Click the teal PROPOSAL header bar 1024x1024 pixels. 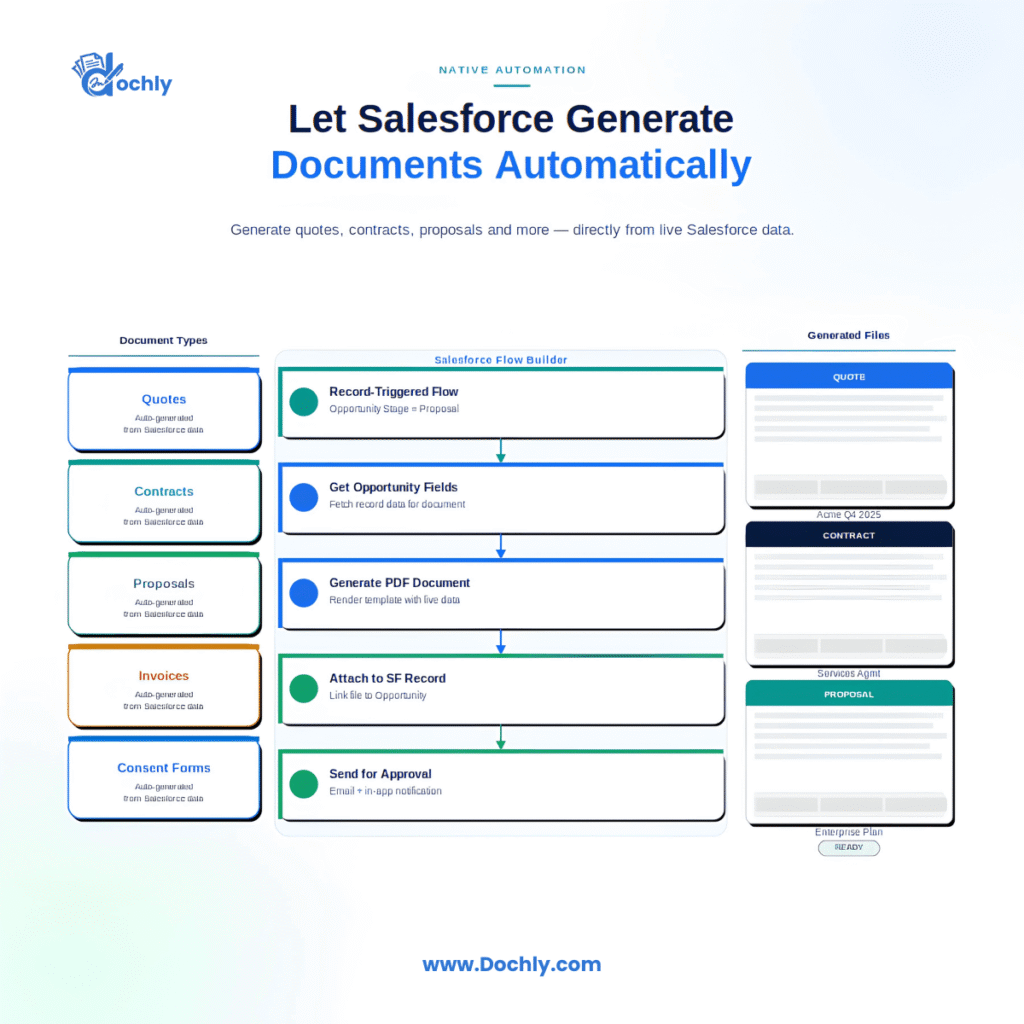point(849,694)
